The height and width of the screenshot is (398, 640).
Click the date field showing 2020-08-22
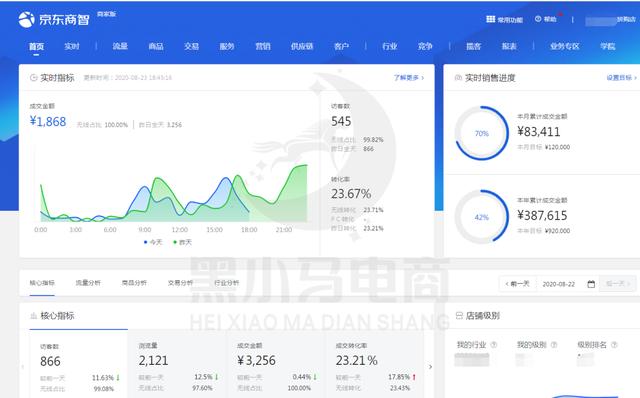[558, 284]
